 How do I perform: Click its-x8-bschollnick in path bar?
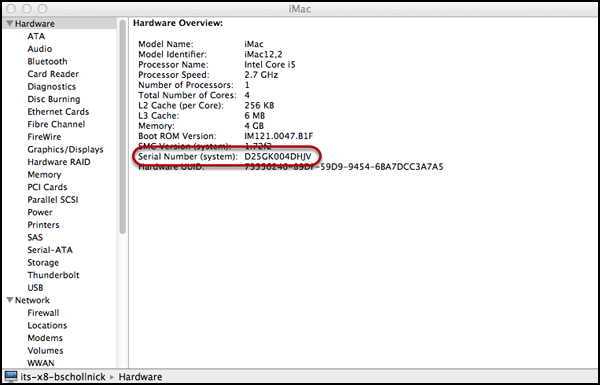coord(62,377)
